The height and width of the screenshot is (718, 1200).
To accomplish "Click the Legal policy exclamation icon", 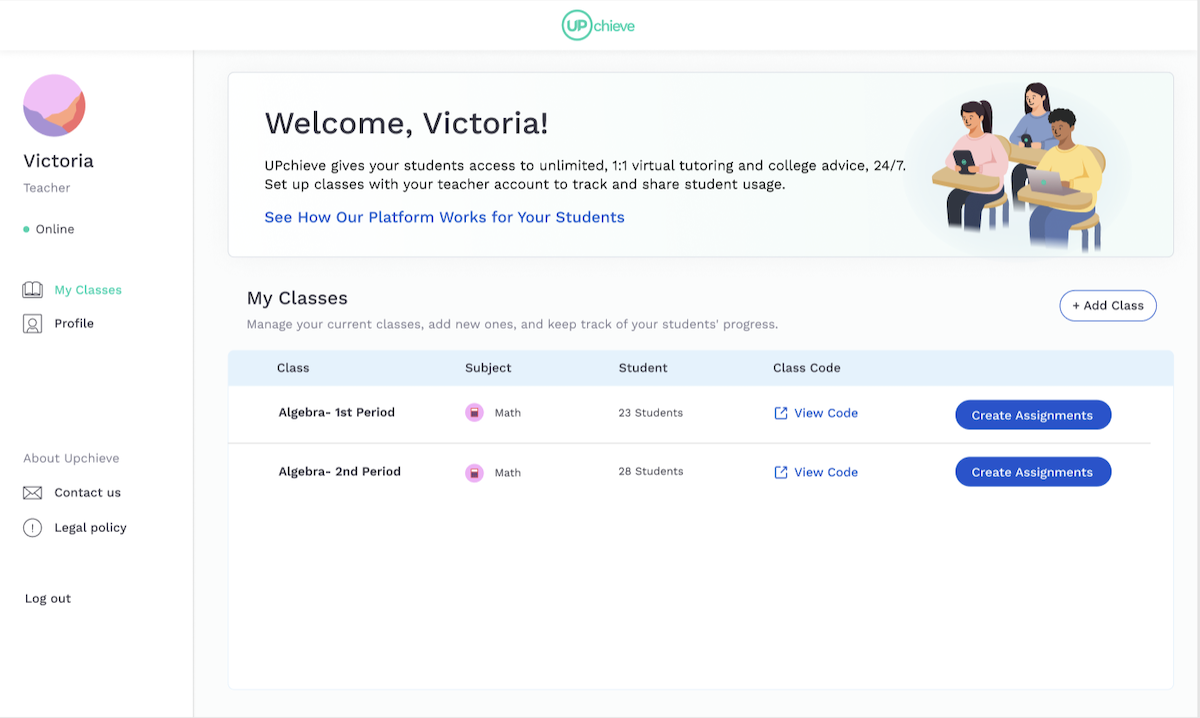I will [33, 528].
